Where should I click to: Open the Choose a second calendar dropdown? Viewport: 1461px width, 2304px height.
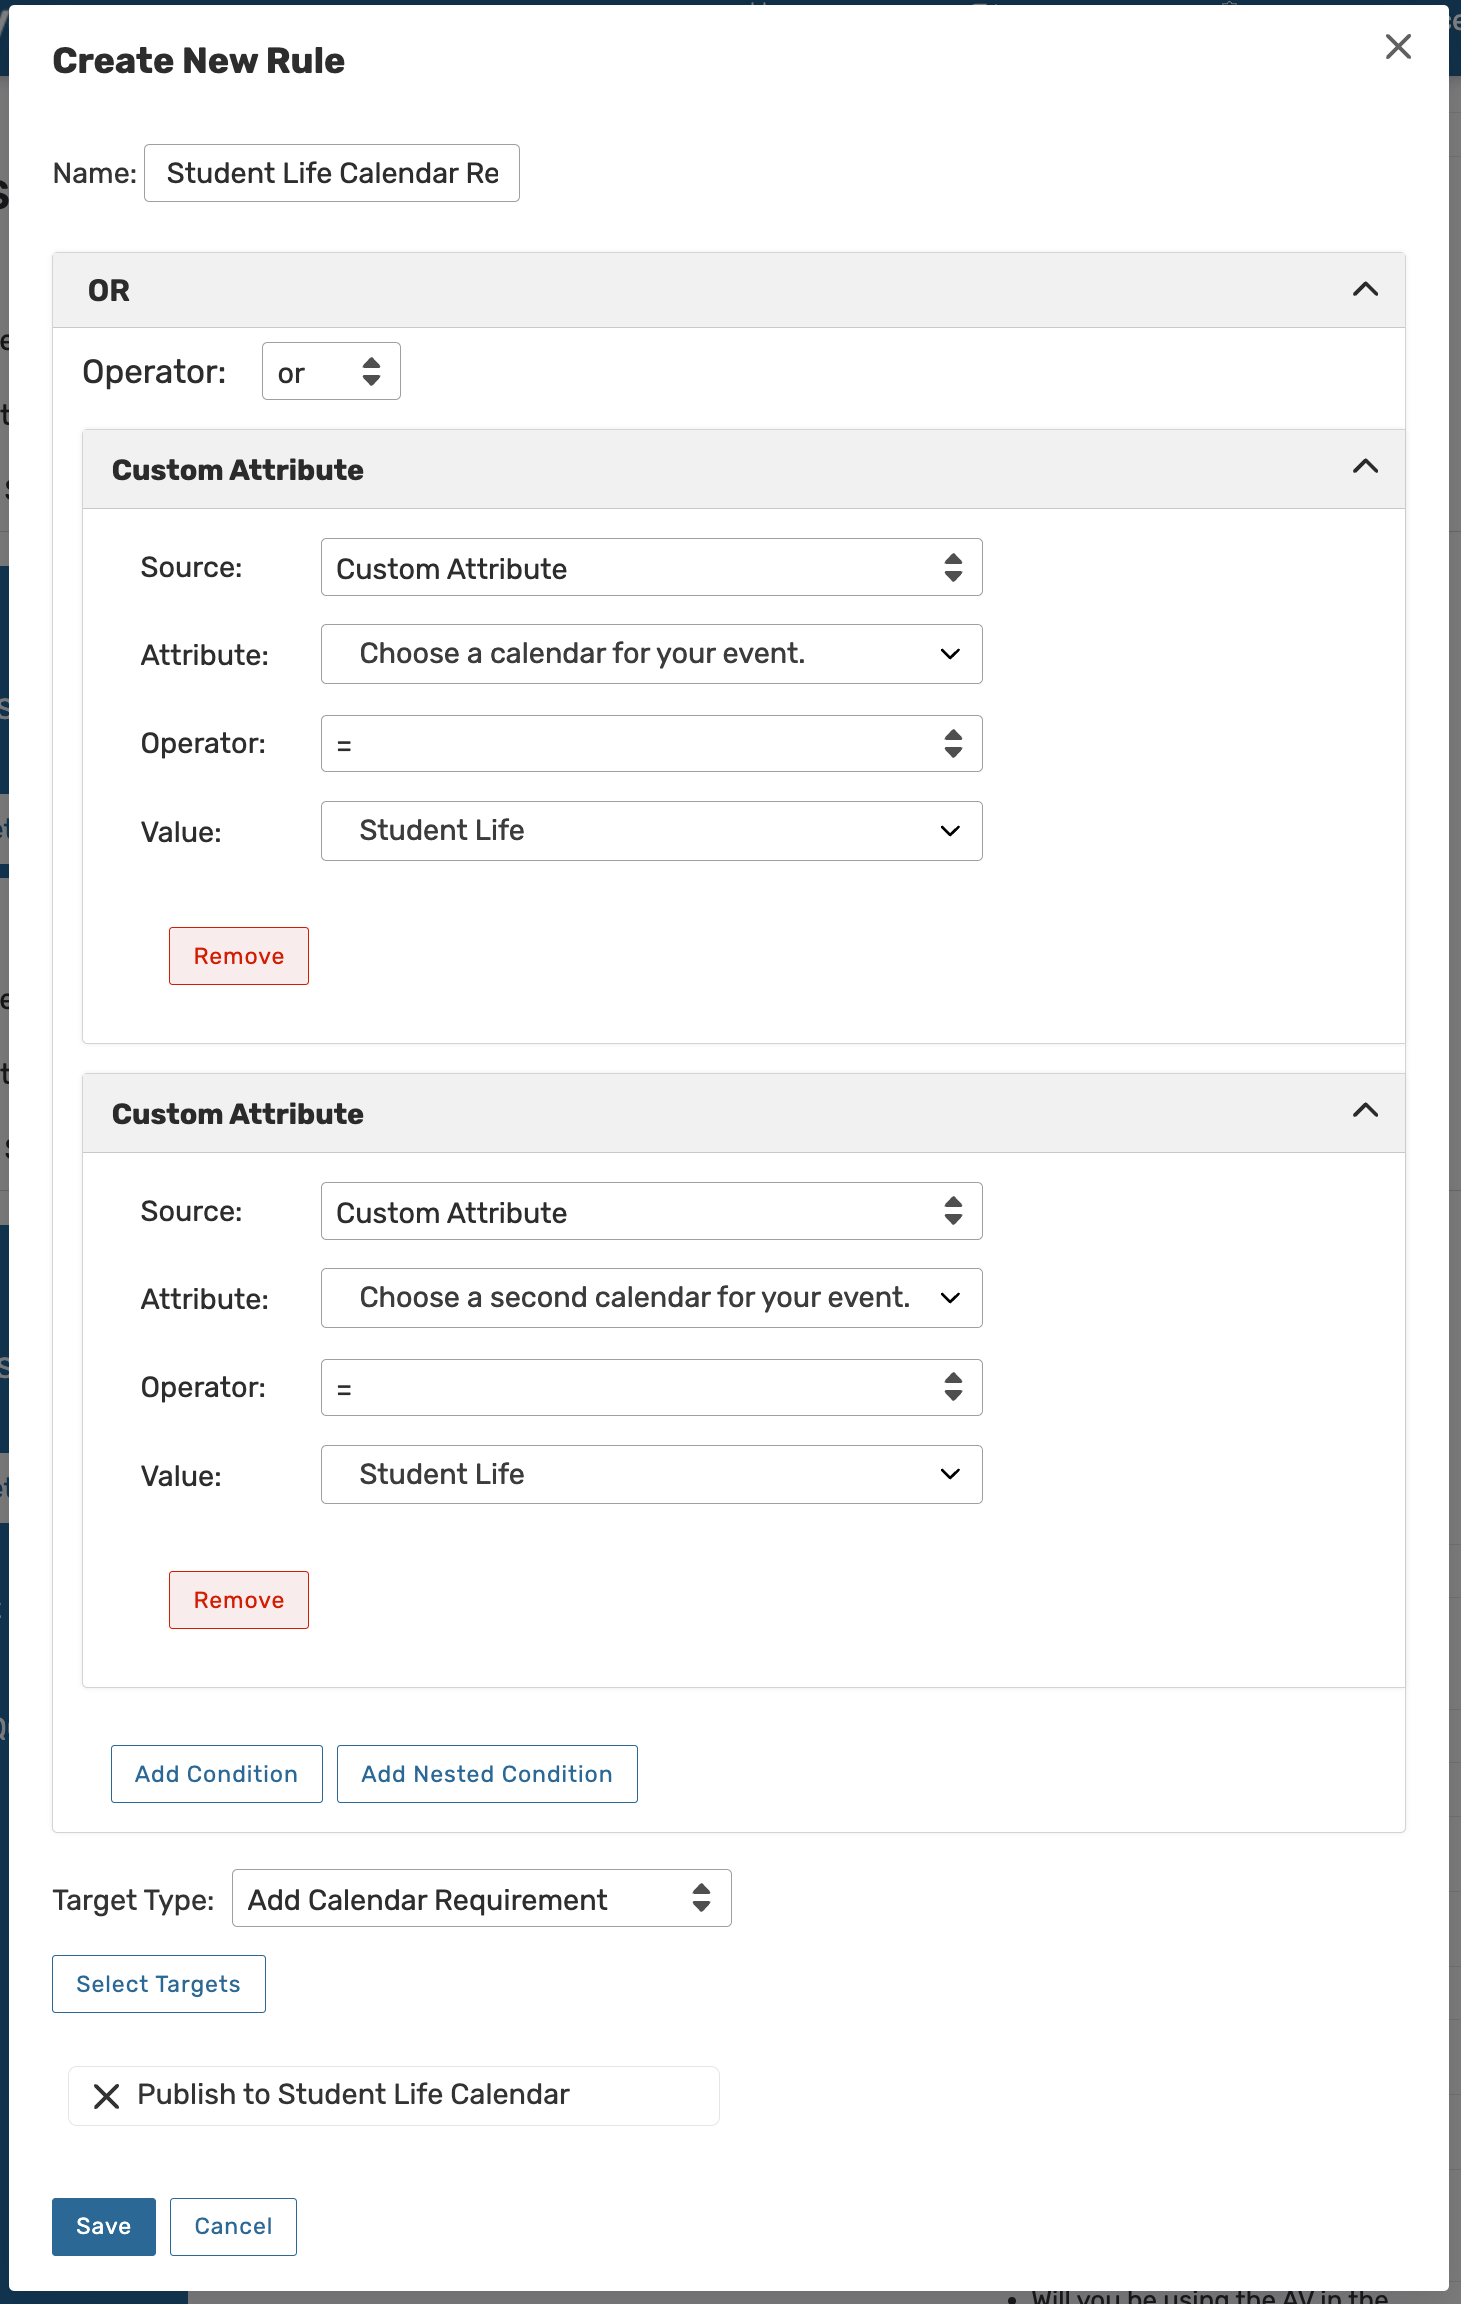coord(651,1298)
